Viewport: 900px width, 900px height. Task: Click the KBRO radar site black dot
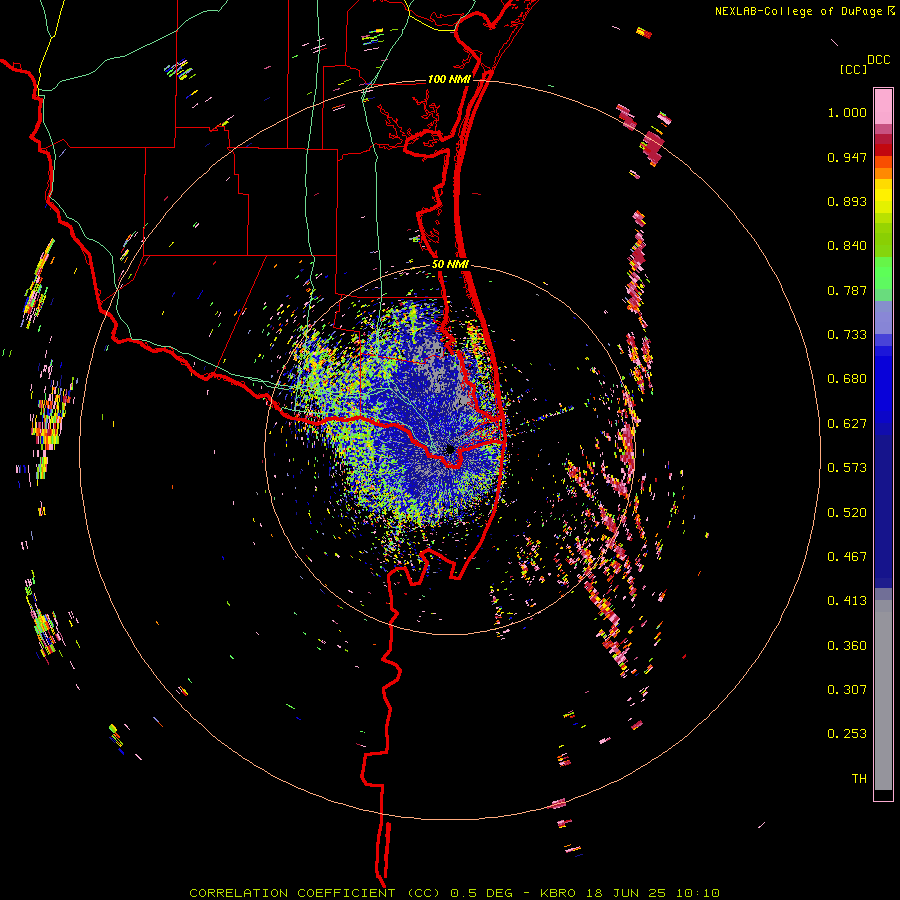(450, 449)
